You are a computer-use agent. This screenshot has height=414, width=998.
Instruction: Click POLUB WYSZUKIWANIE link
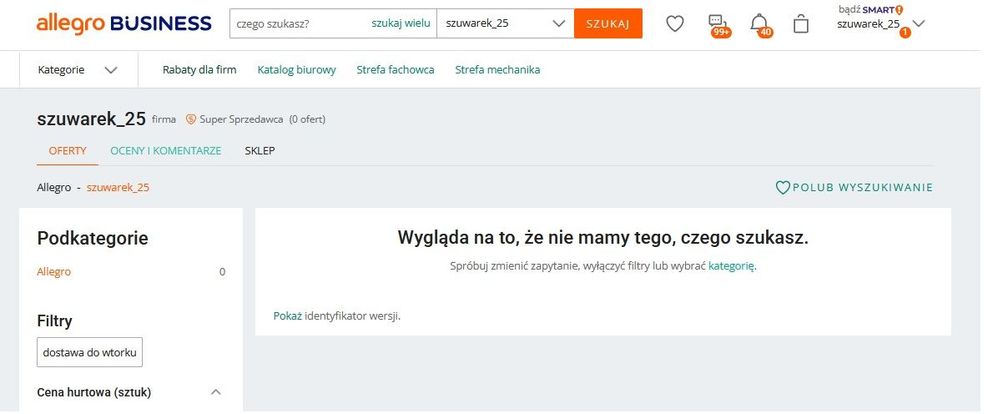pyautogui.click(x=862, y=188)
